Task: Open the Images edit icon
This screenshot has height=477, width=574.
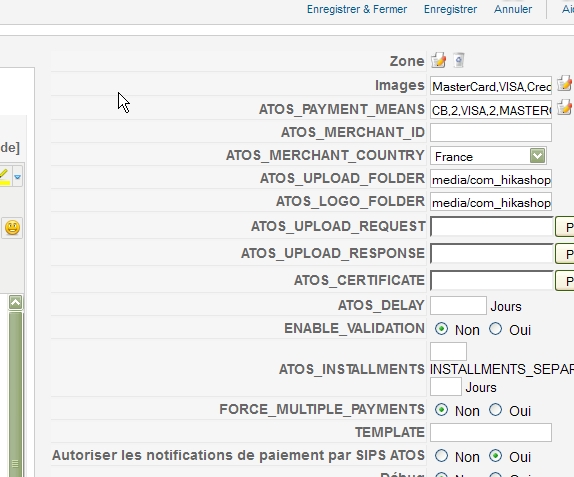Action: click(565, 84)
